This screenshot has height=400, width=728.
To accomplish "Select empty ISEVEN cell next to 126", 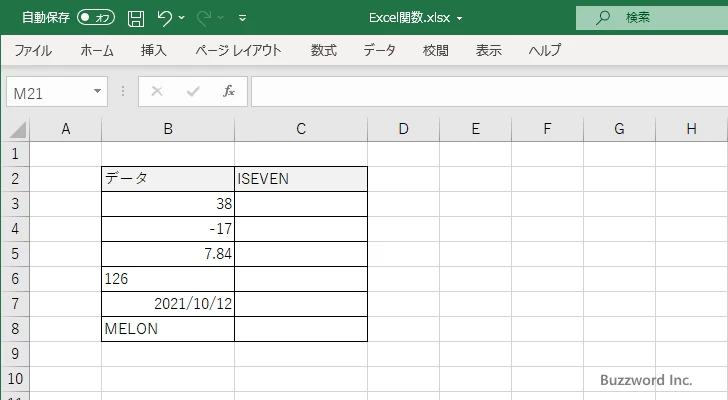I will click(301, 279).
